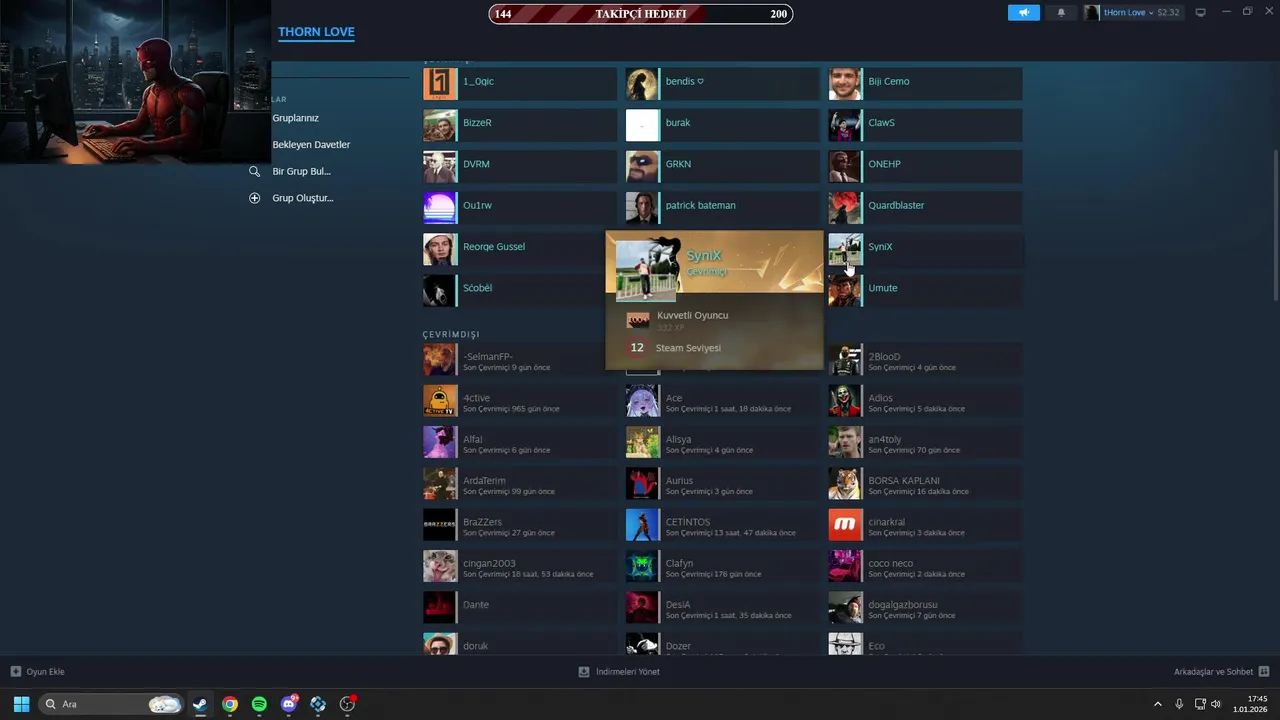Viewport: 1280px width, 720px height.
Task: Open Discord from the taskbar
Action: [289, 704]
